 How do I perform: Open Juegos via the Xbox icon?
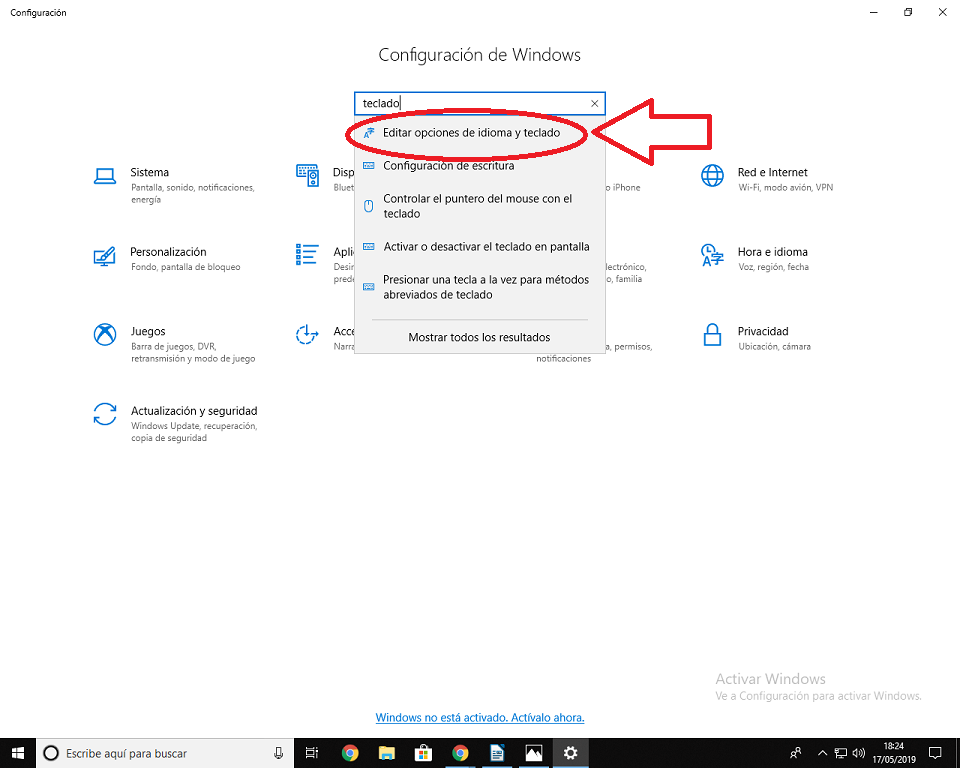[x=105, y=334]
